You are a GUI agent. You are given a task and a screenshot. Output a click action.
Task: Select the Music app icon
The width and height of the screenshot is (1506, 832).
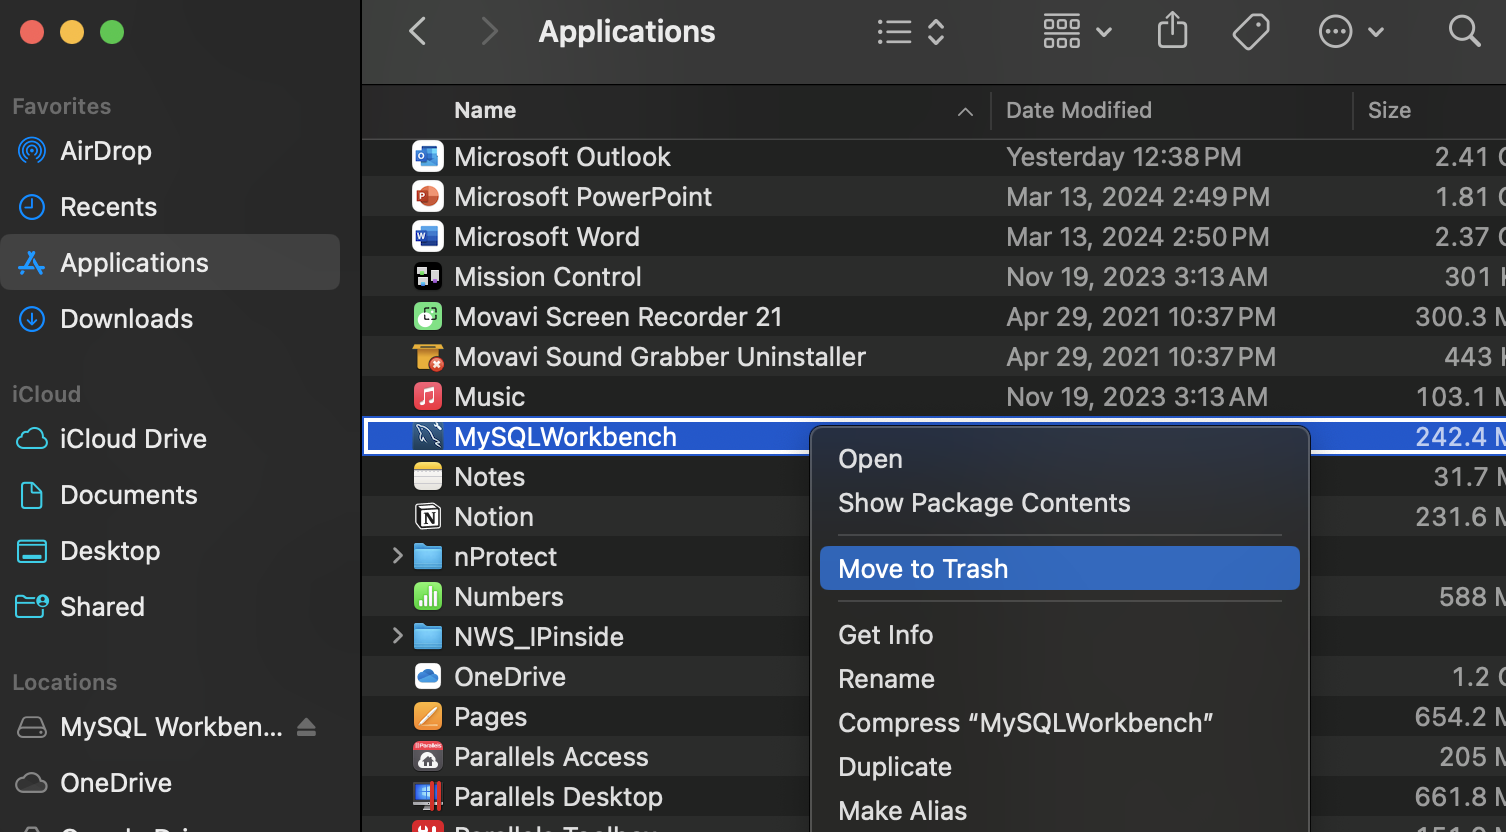[x=428, y=397]
